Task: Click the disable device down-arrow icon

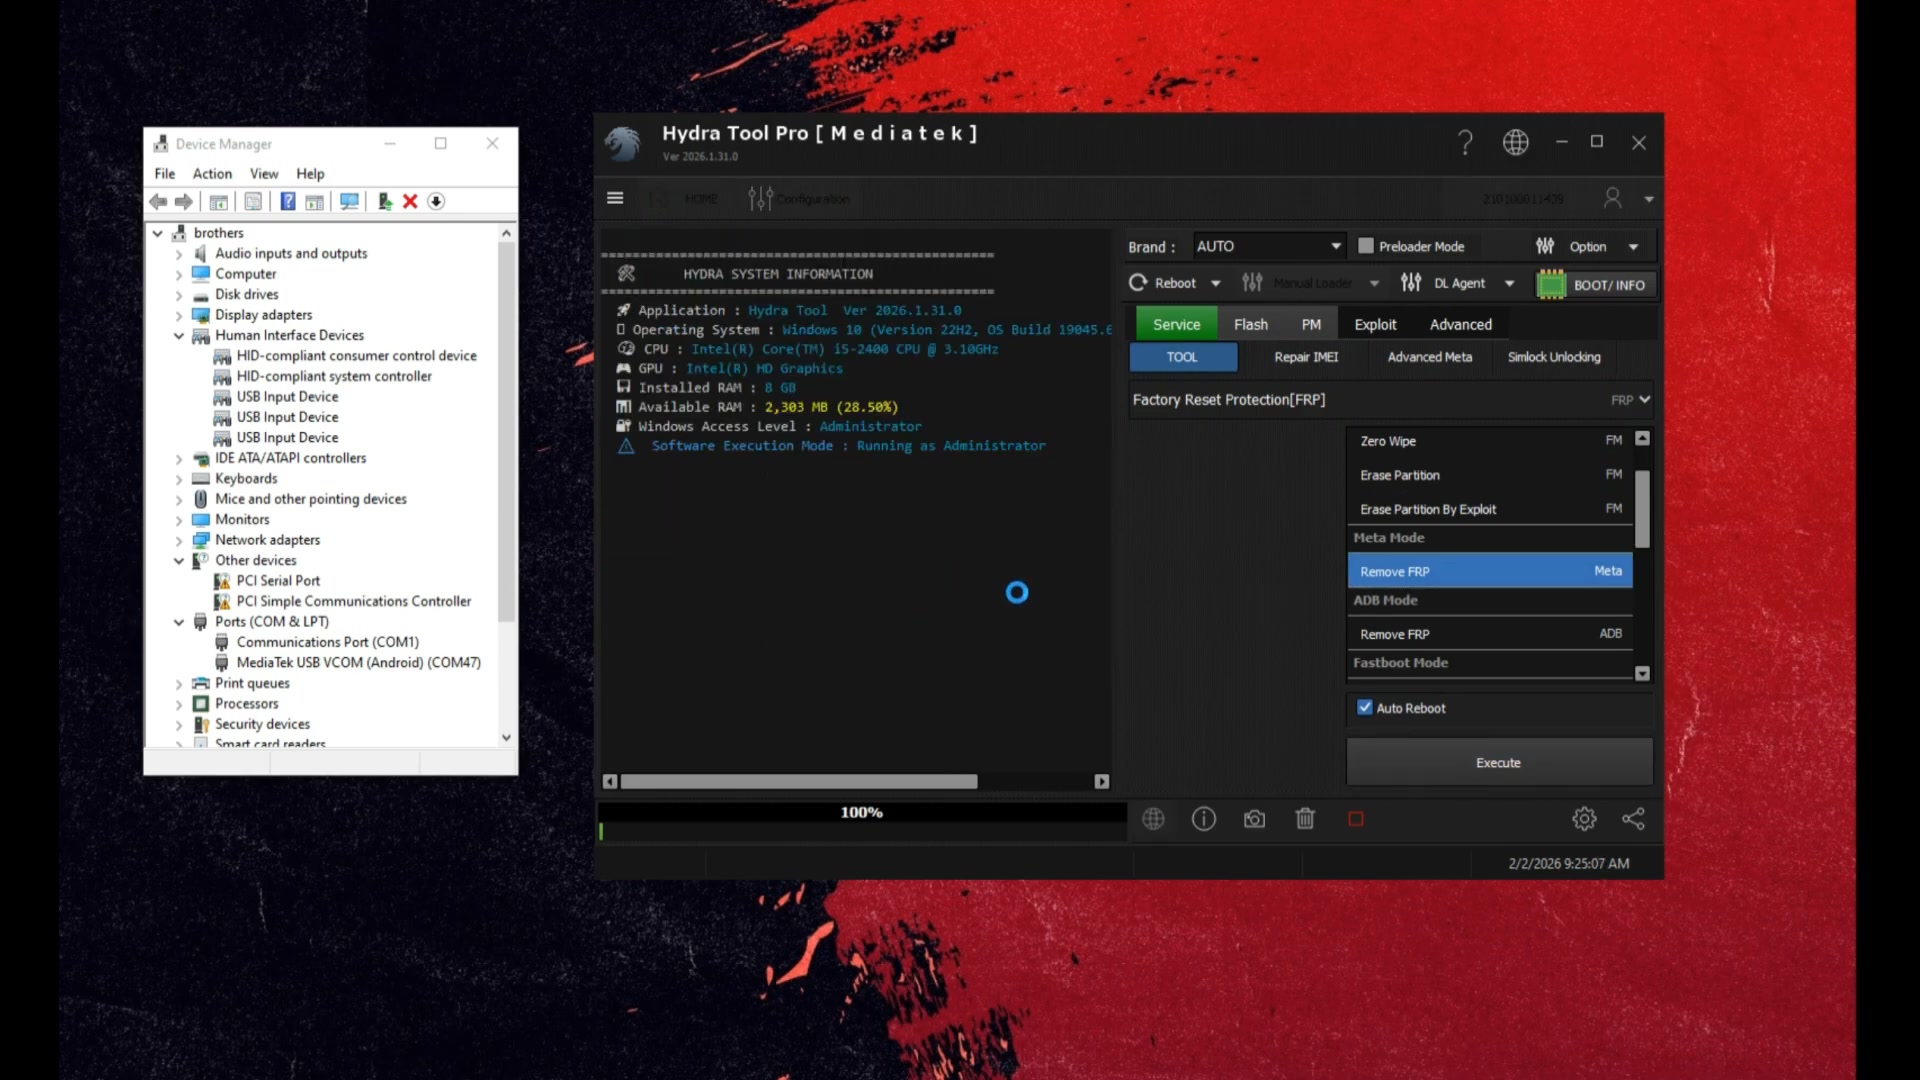Action: pos(436,201)
